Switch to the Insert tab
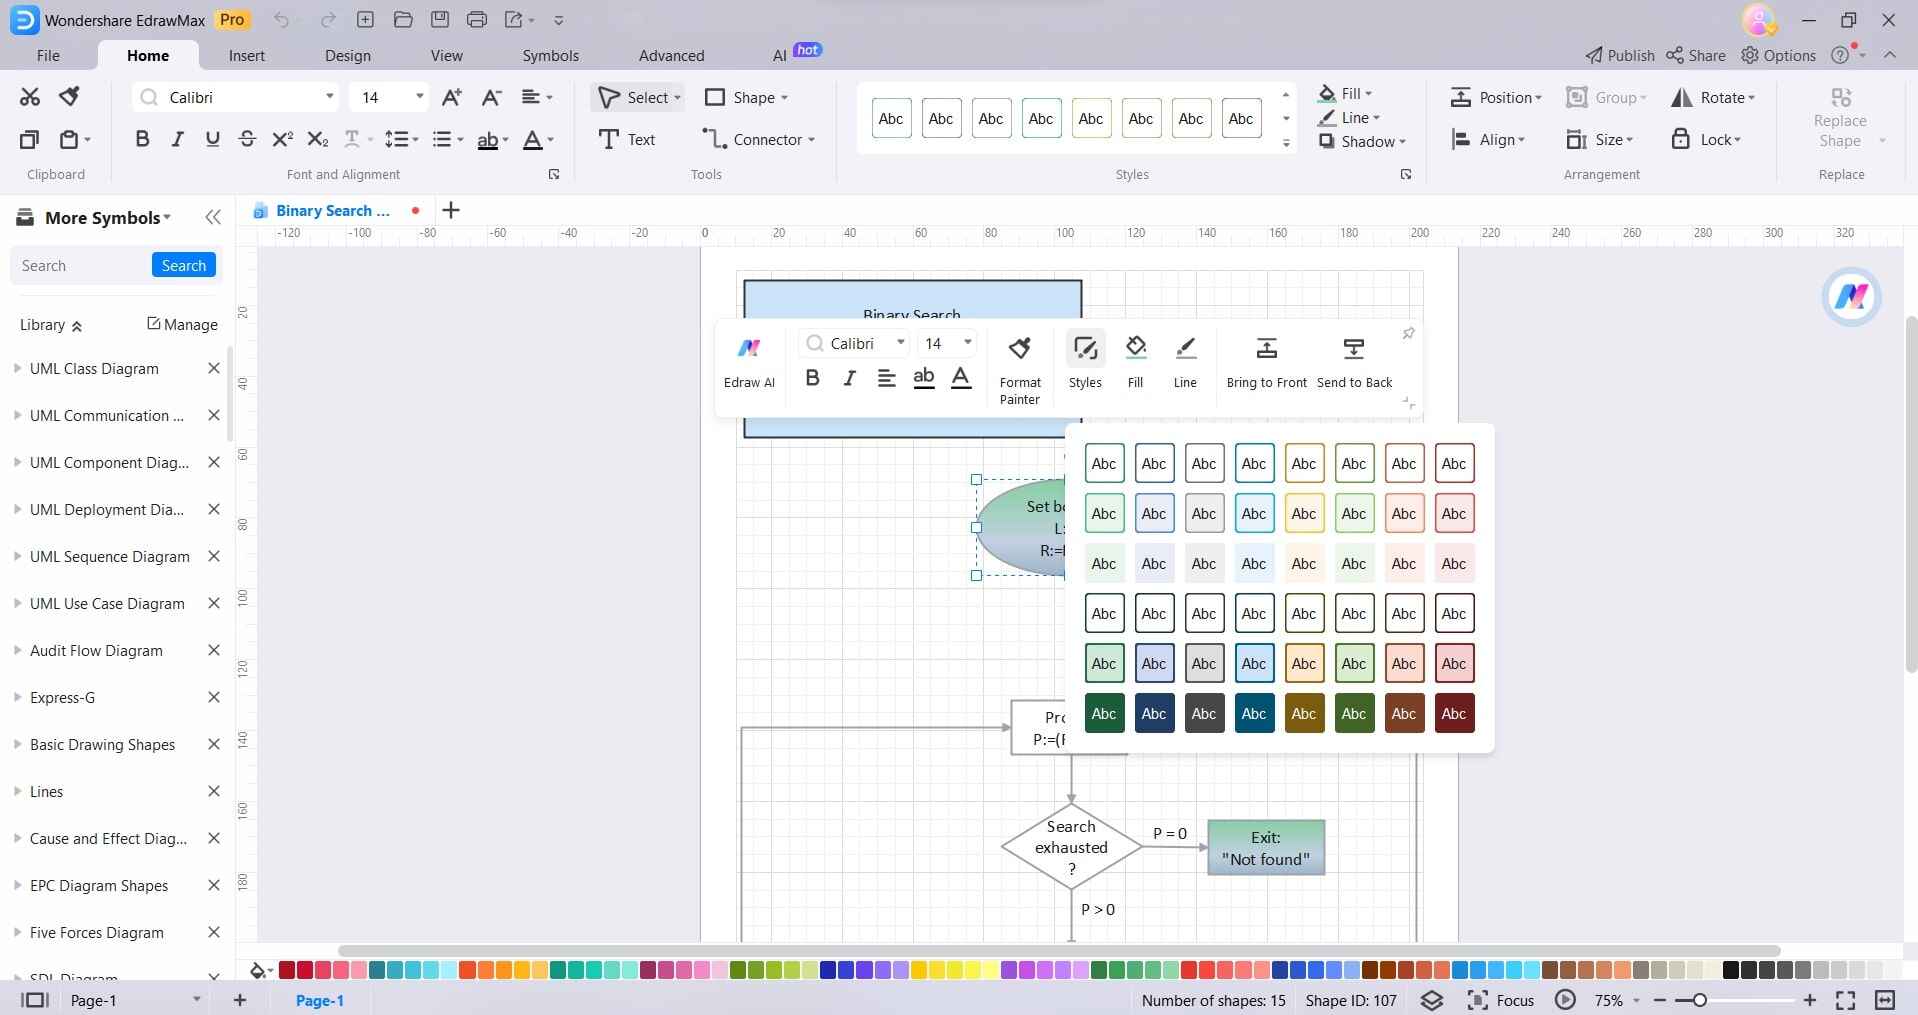Screen dimensions: 1918x1015 247,55
